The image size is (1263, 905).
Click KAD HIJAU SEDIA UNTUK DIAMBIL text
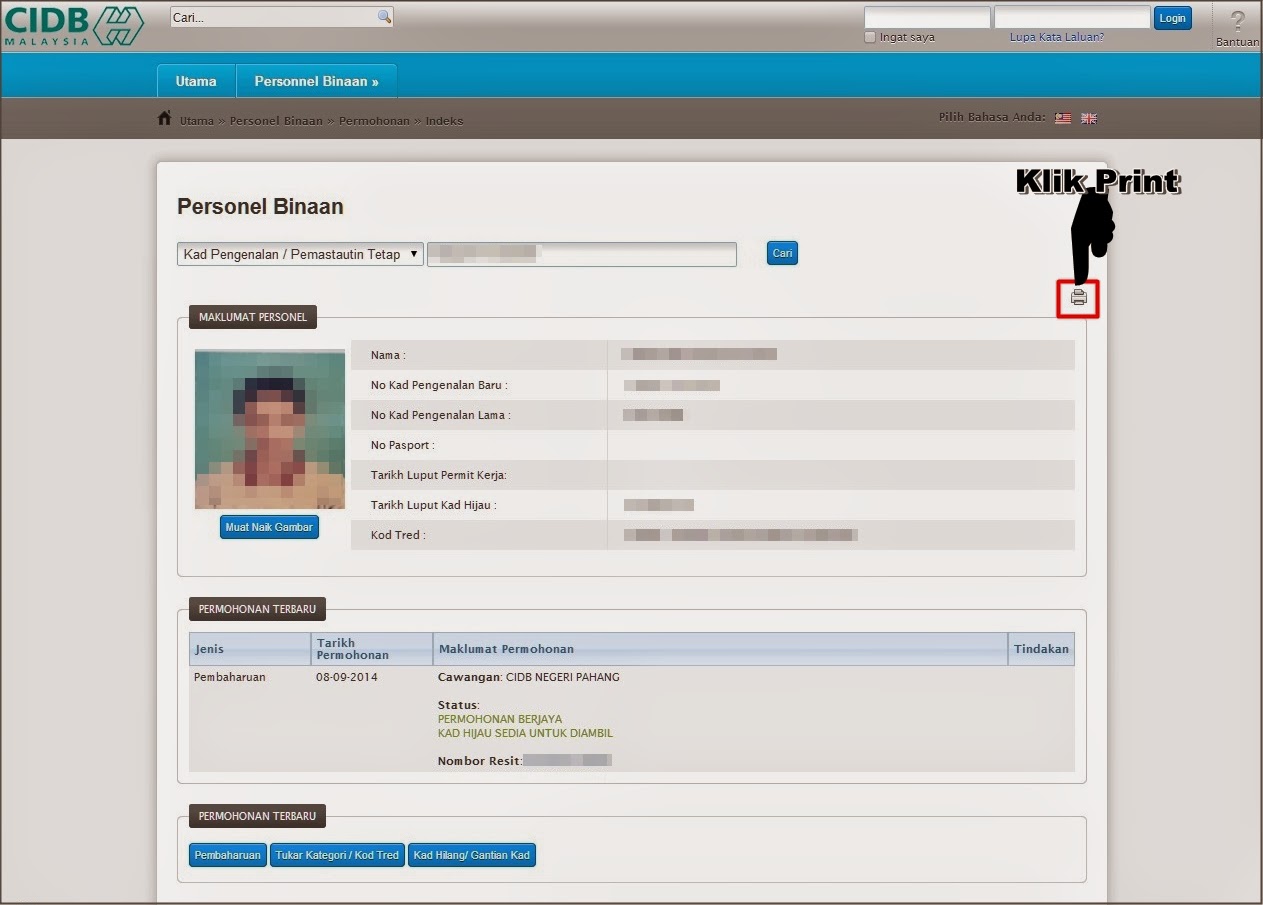point(525,733)
